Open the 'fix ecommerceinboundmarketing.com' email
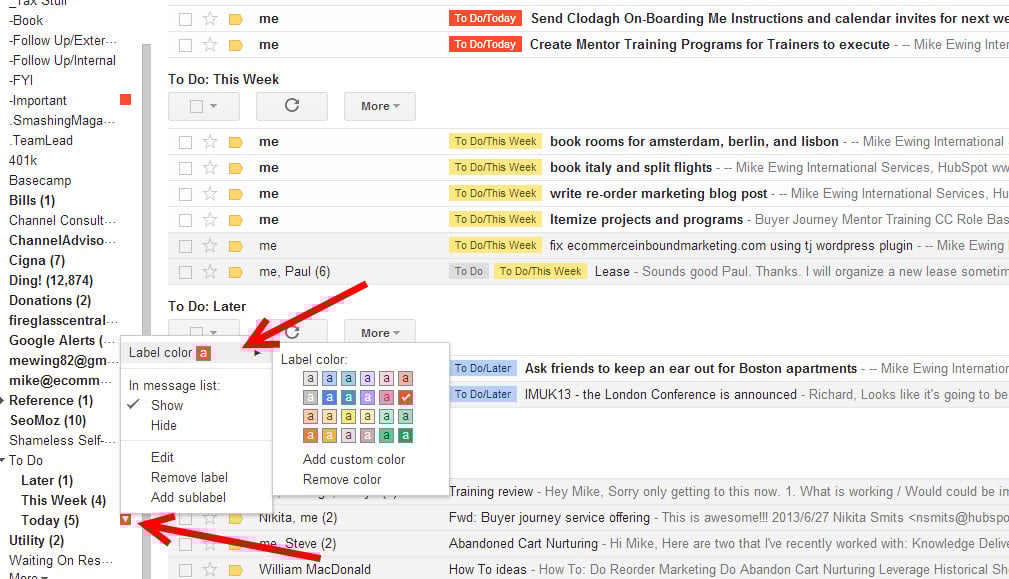Viewport: 1009px width, 579px height. pyautogui.click(x=730, y=246)
